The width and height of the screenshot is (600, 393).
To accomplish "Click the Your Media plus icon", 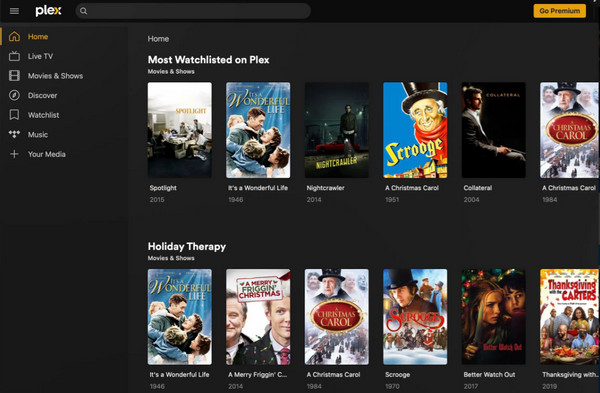I will [x=14, y=154].
